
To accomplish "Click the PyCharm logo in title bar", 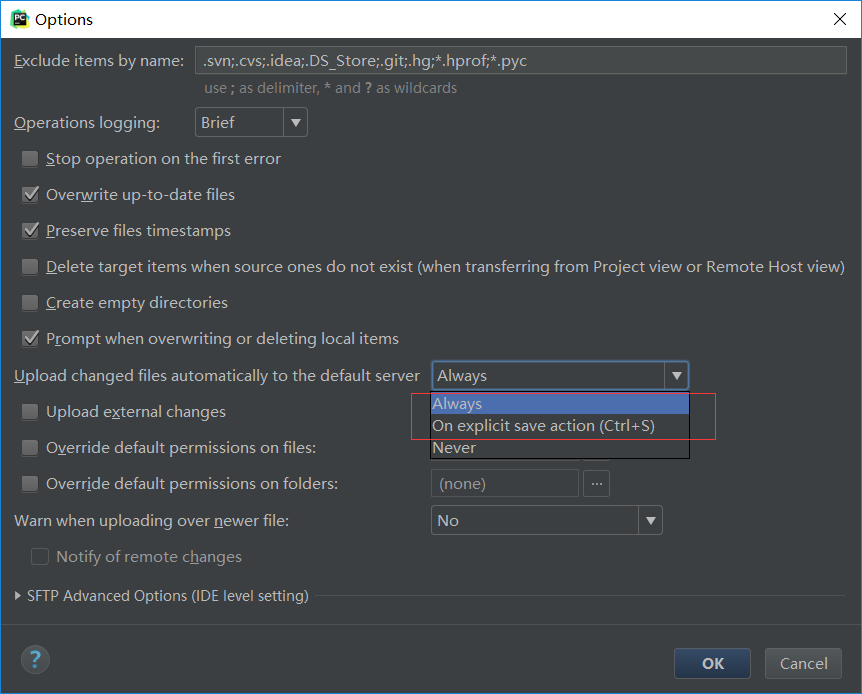I will pyautogui.click(x=20, y=19).
